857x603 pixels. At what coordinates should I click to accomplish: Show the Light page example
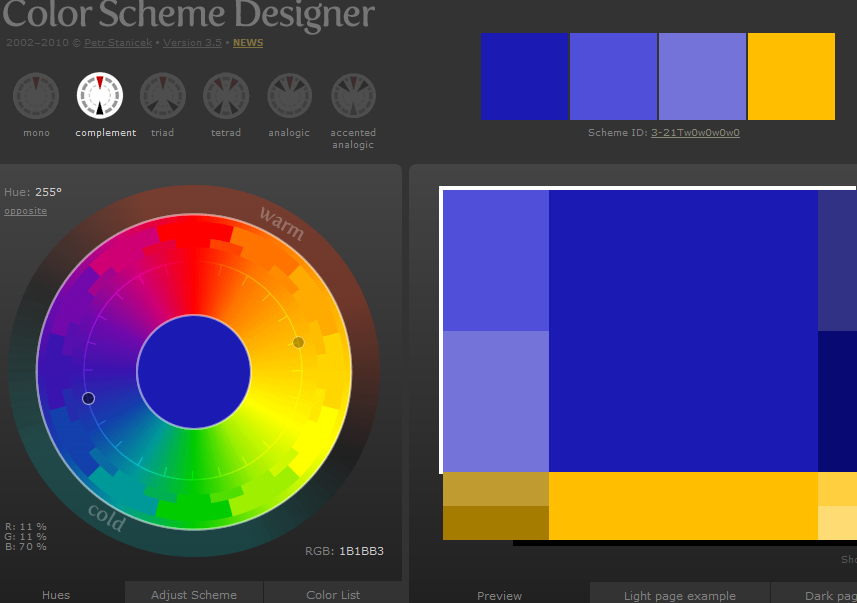click(680, 594)
